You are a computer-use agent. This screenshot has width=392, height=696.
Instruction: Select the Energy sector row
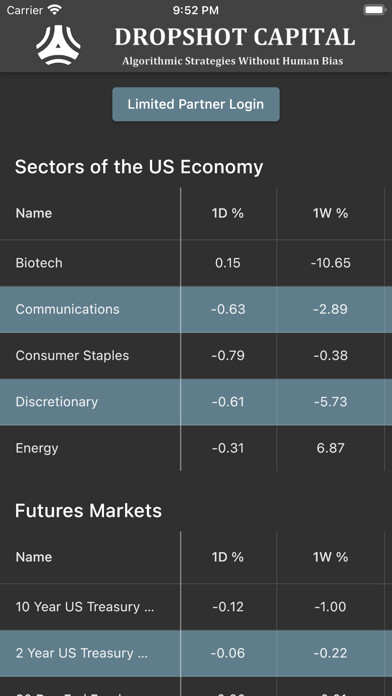(x=196, y=448)
